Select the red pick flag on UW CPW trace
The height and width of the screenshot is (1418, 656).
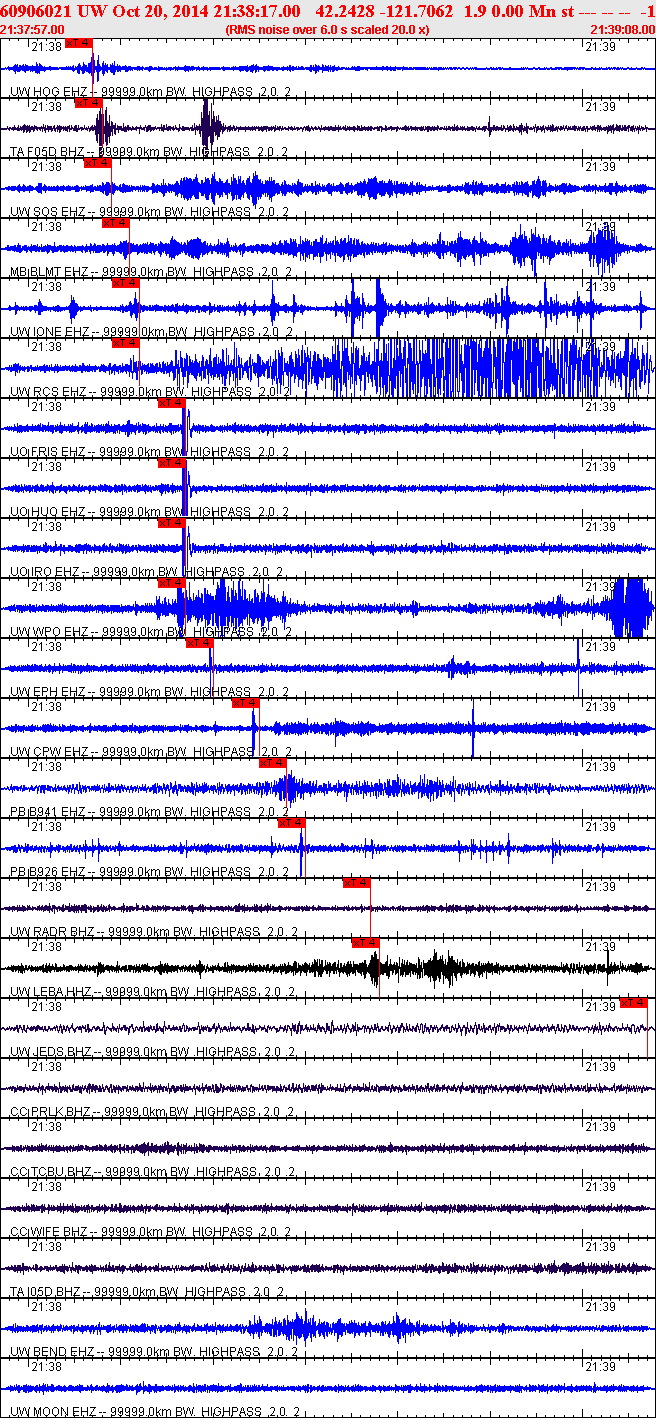point(245,702)
